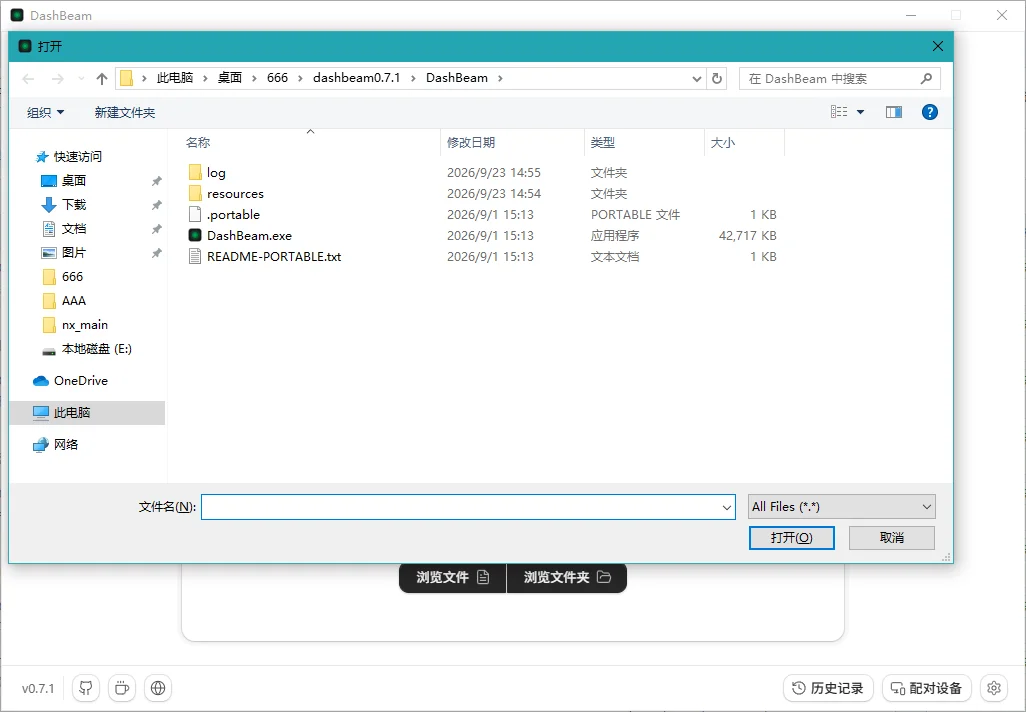Image resolution: width=1026 pixels, height=712 pixels.
Task: Unpin 图片 using its pin icon
Action: [x=156, y=253]
